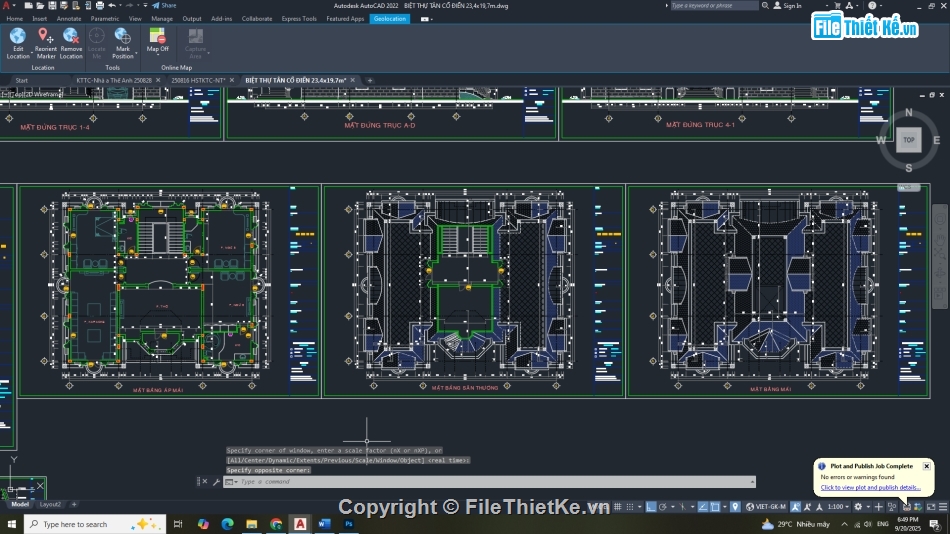Expand the Workspace Switching gear dropdown
The height and width of the screenshot is (534, 950).
tap(859, 507)
